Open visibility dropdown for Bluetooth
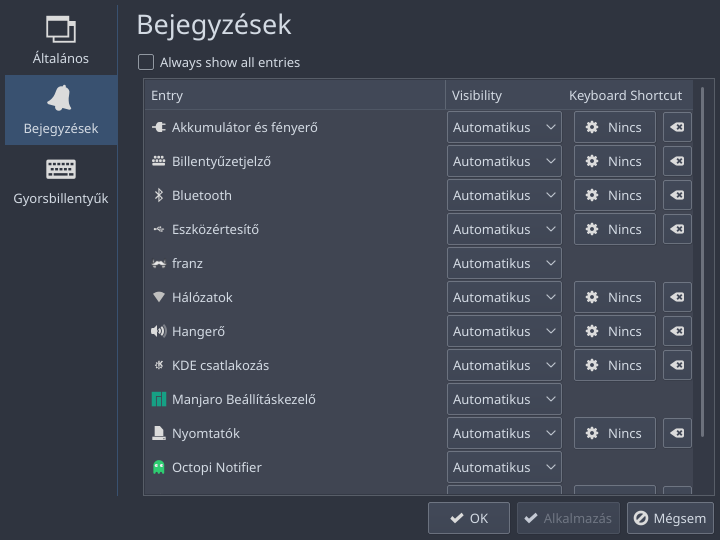 504,195
